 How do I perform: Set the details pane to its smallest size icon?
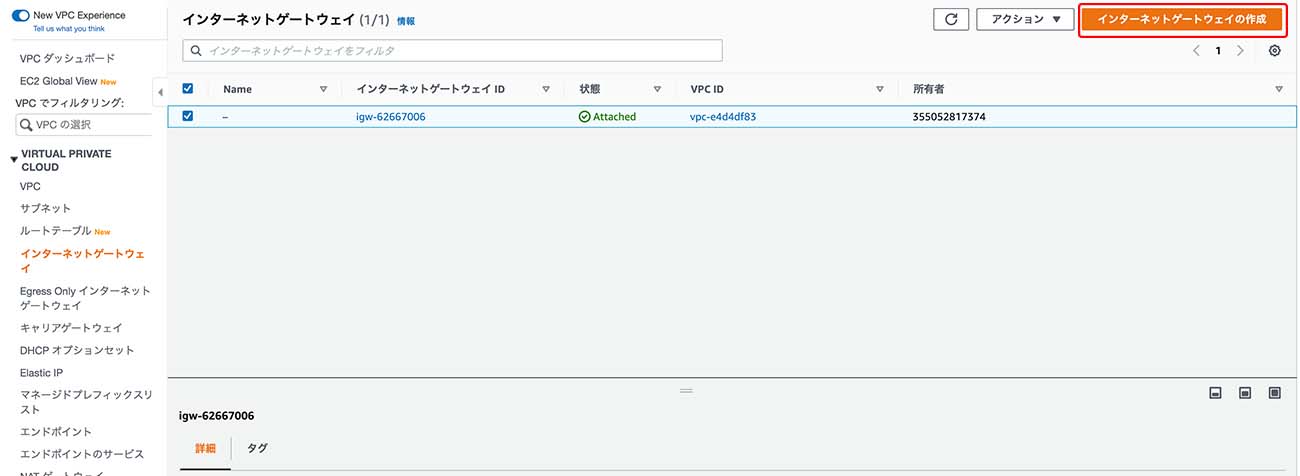point(1216,393)
